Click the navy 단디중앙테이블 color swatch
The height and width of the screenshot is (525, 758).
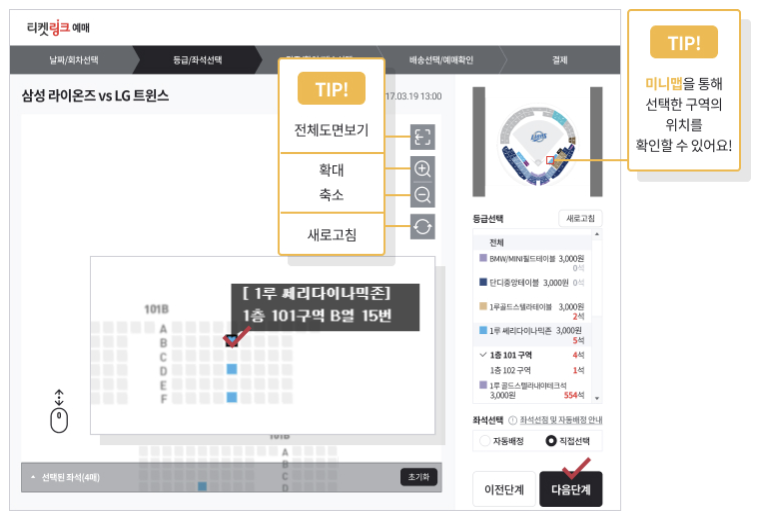(483, 282)
